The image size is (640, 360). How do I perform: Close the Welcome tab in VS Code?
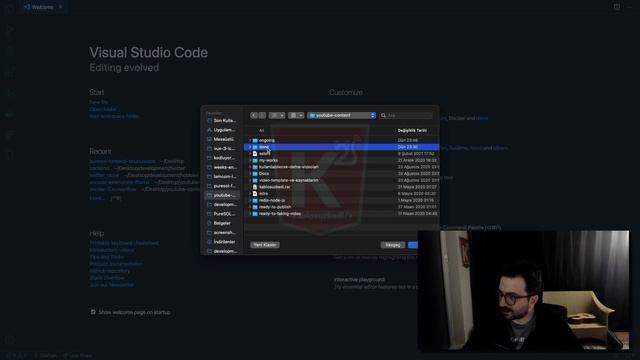pos(60,7)
